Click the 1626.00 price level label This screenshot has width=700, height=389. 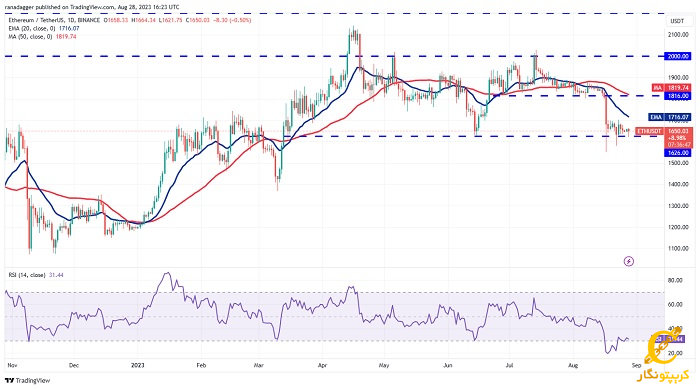(x=678, y=153)
